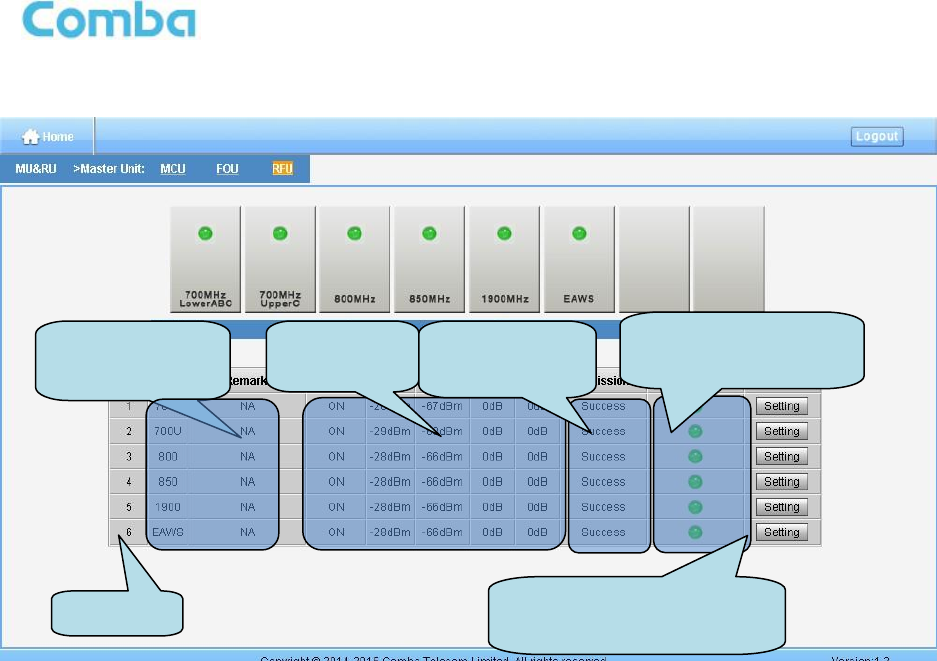Screen dimensions: 937x661
Task: Click the green LED on 1900MHz module
Action: pyautogui.click(x=504, y=233)
